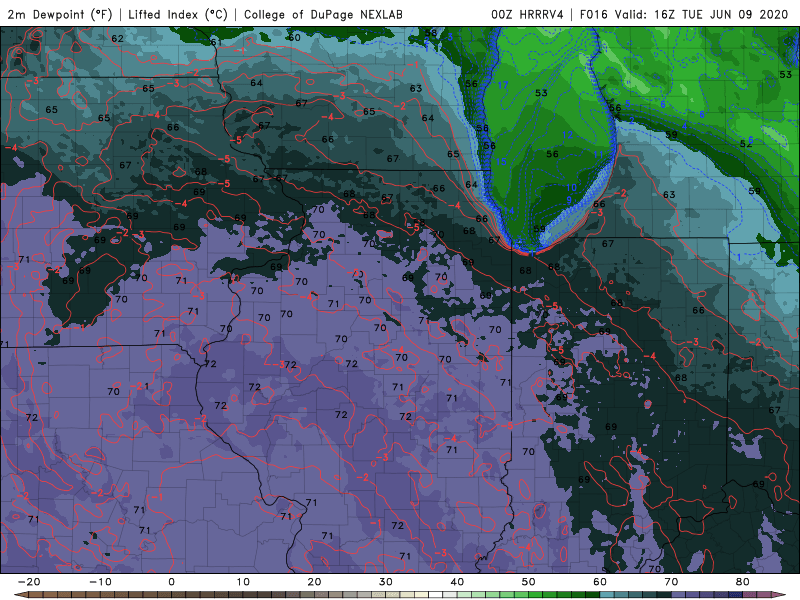The height and width of the screenshot is (600, 800).
Task: Click the 10 label on the color scale legend
Action: tap(243, 582)
